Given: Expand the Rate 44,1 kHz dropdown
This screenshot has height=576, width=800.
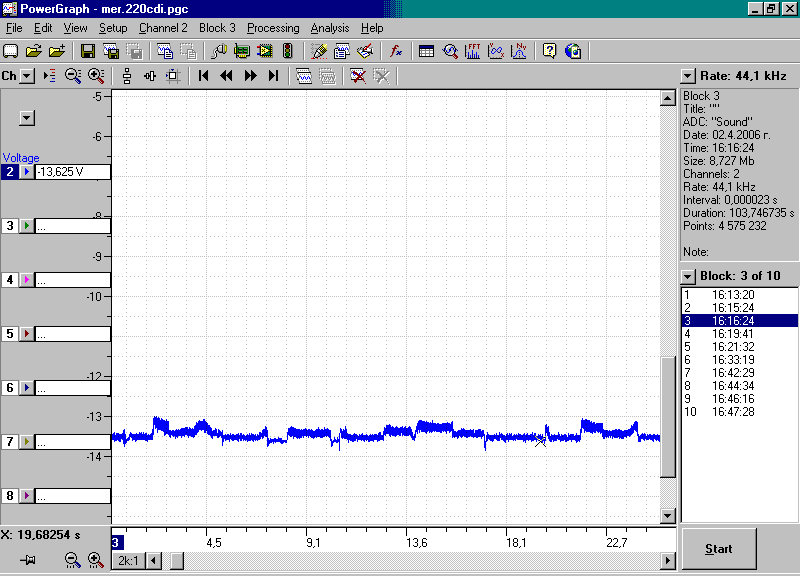Looking at the screenshot, I should (x=688, y=77).
